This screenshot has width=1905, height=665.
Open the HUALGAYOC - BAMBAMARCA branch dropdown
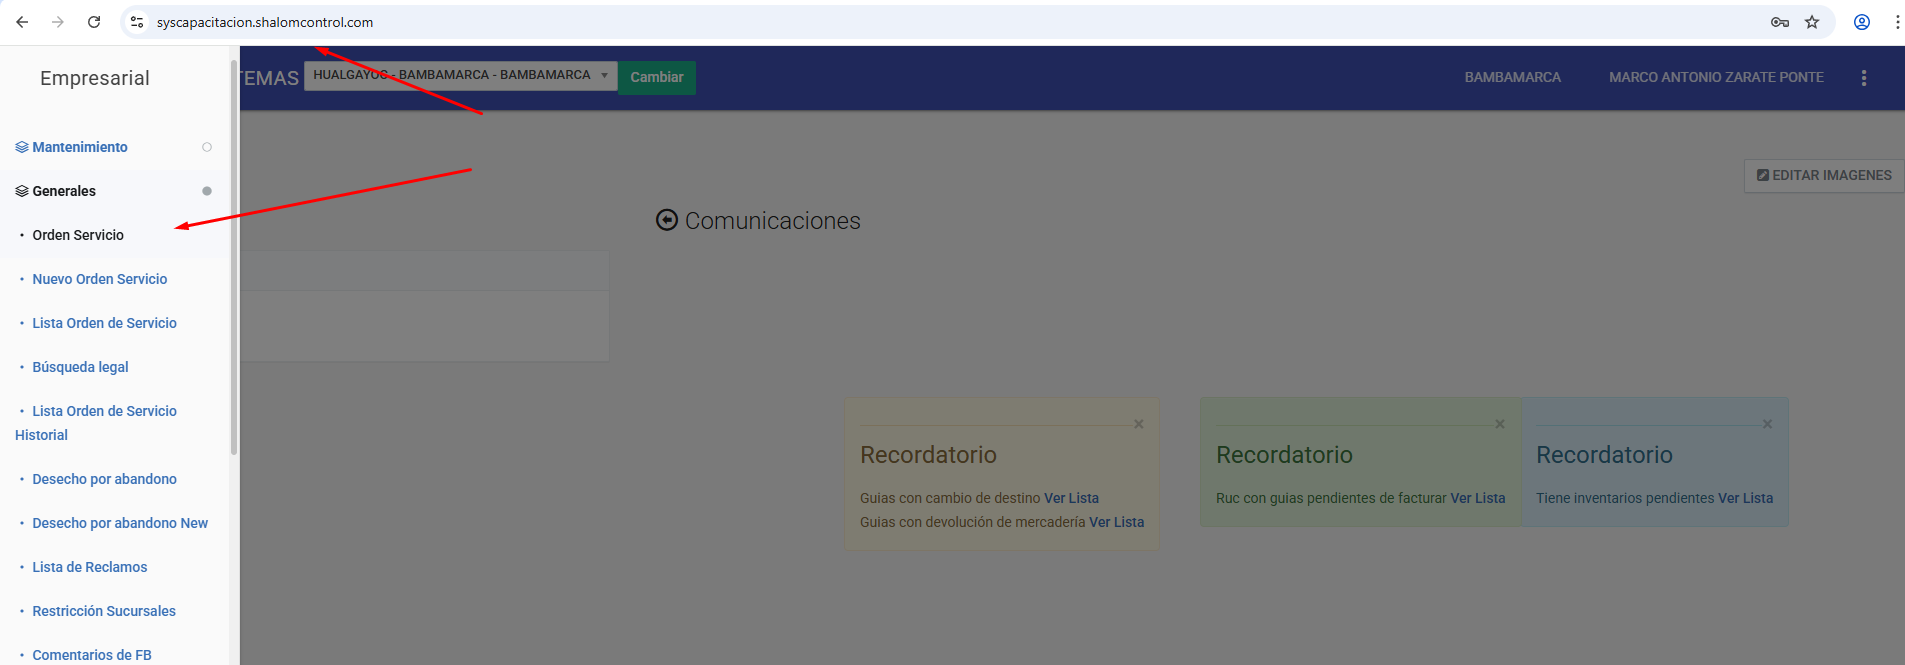[460, 76]
